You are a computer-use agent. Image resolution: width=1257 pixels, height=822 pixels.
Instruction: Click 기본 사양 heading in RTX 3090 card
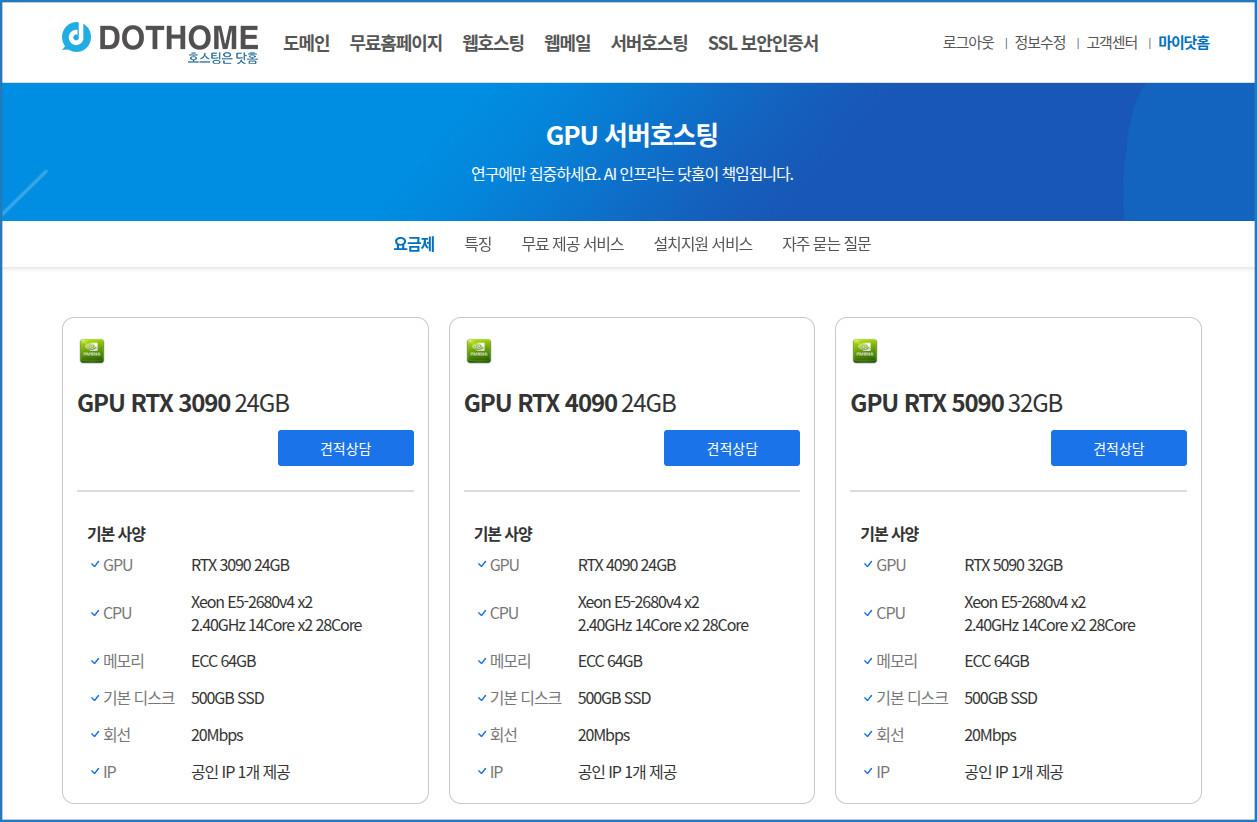click(117, 534)
